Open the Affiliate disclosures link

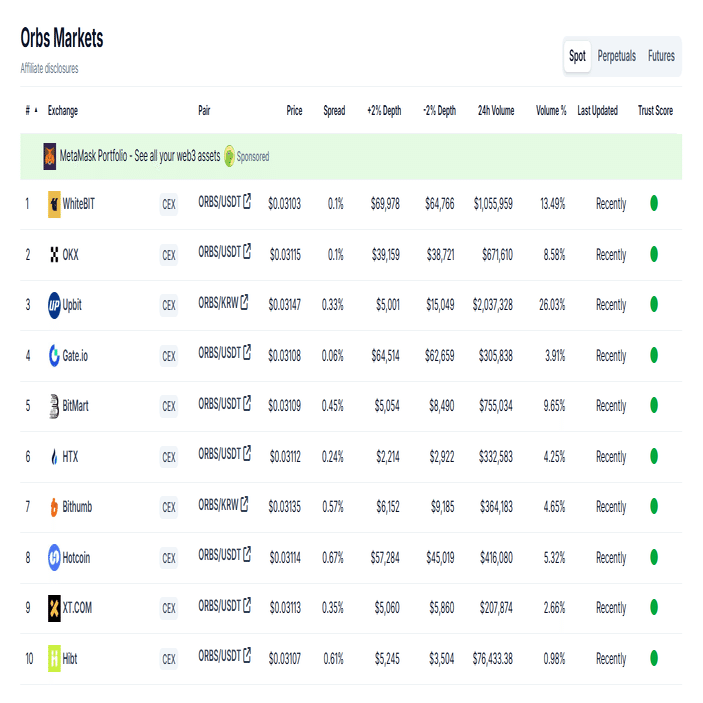click(49, 69)
